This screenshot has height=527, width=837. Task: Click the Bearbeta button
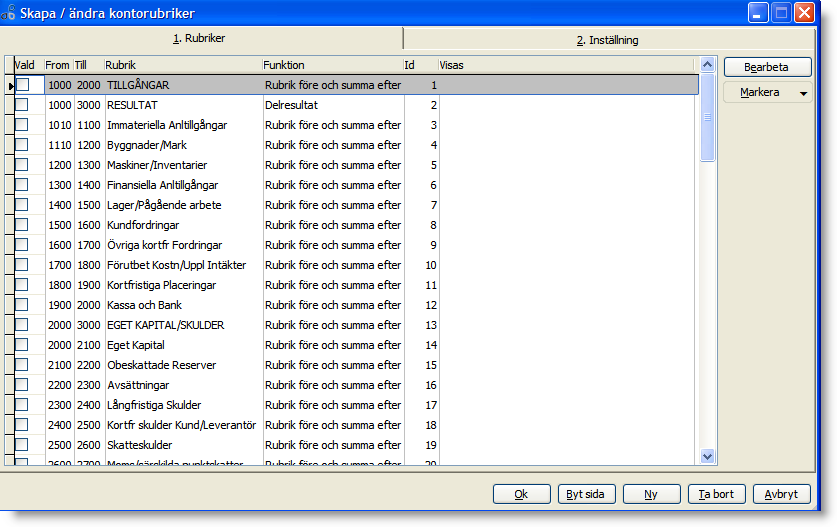[768, 67]
